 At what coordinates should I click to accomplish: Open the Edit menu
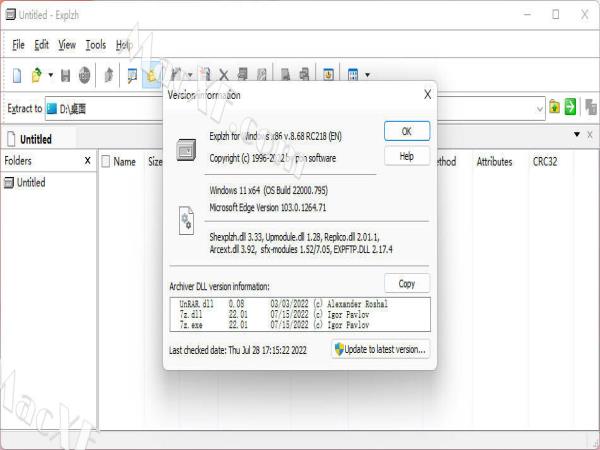click(x=41, y=45)
